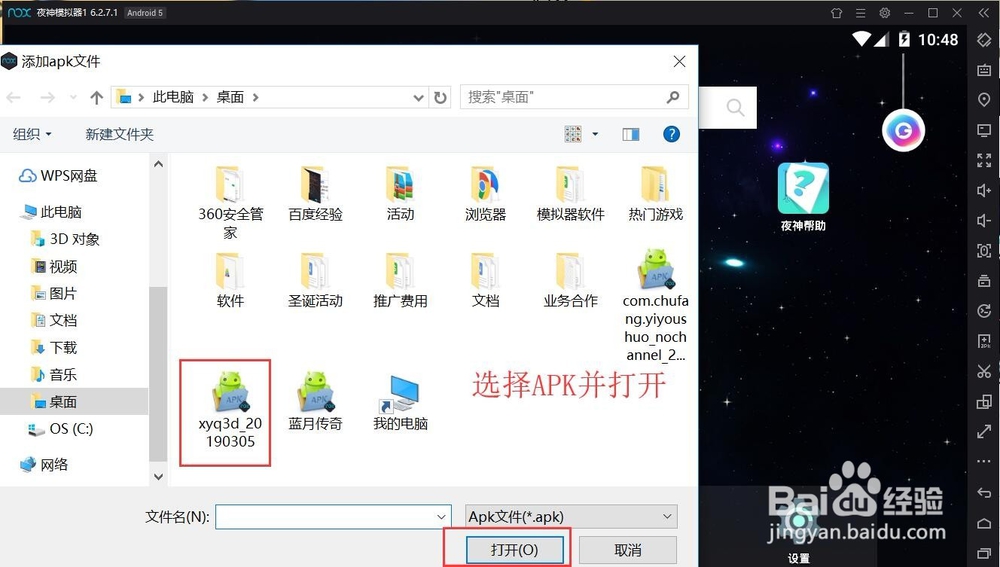
Task: Open Nox title bar menu icon
Action: [860, 13]
